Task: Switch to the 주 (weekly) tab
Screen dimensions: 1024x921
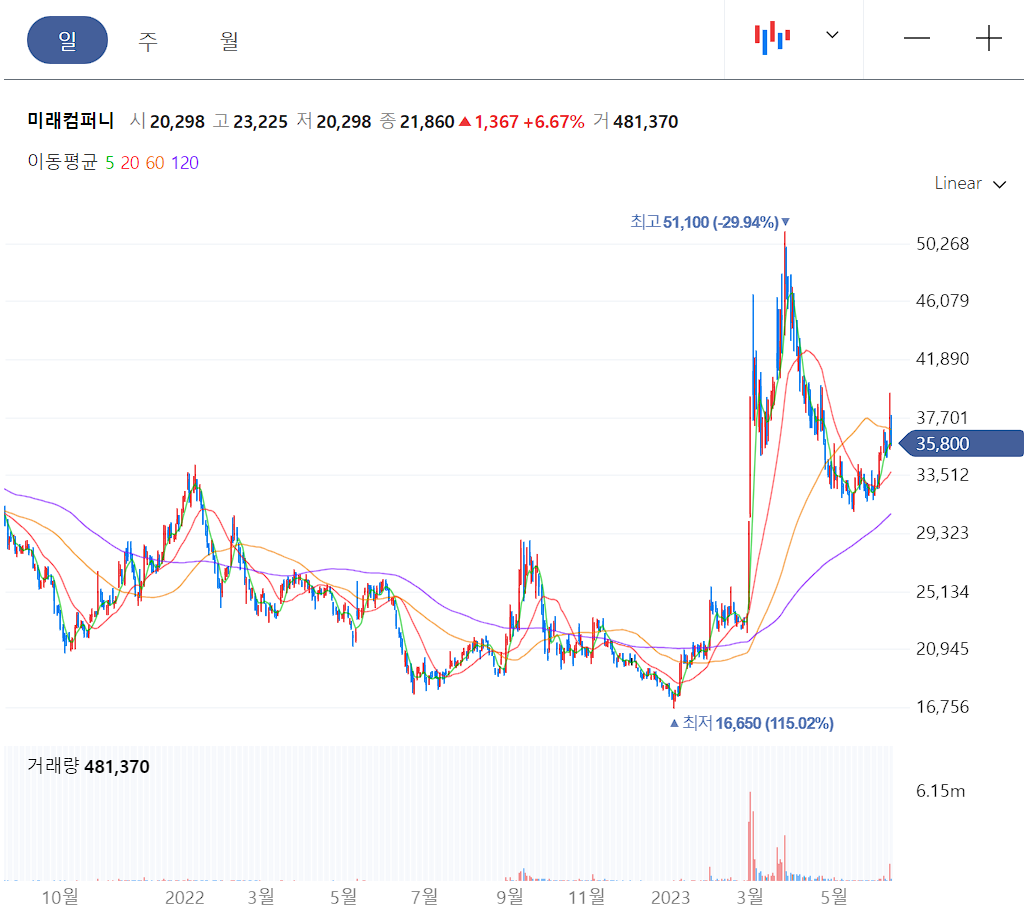Action: point(147,40)
